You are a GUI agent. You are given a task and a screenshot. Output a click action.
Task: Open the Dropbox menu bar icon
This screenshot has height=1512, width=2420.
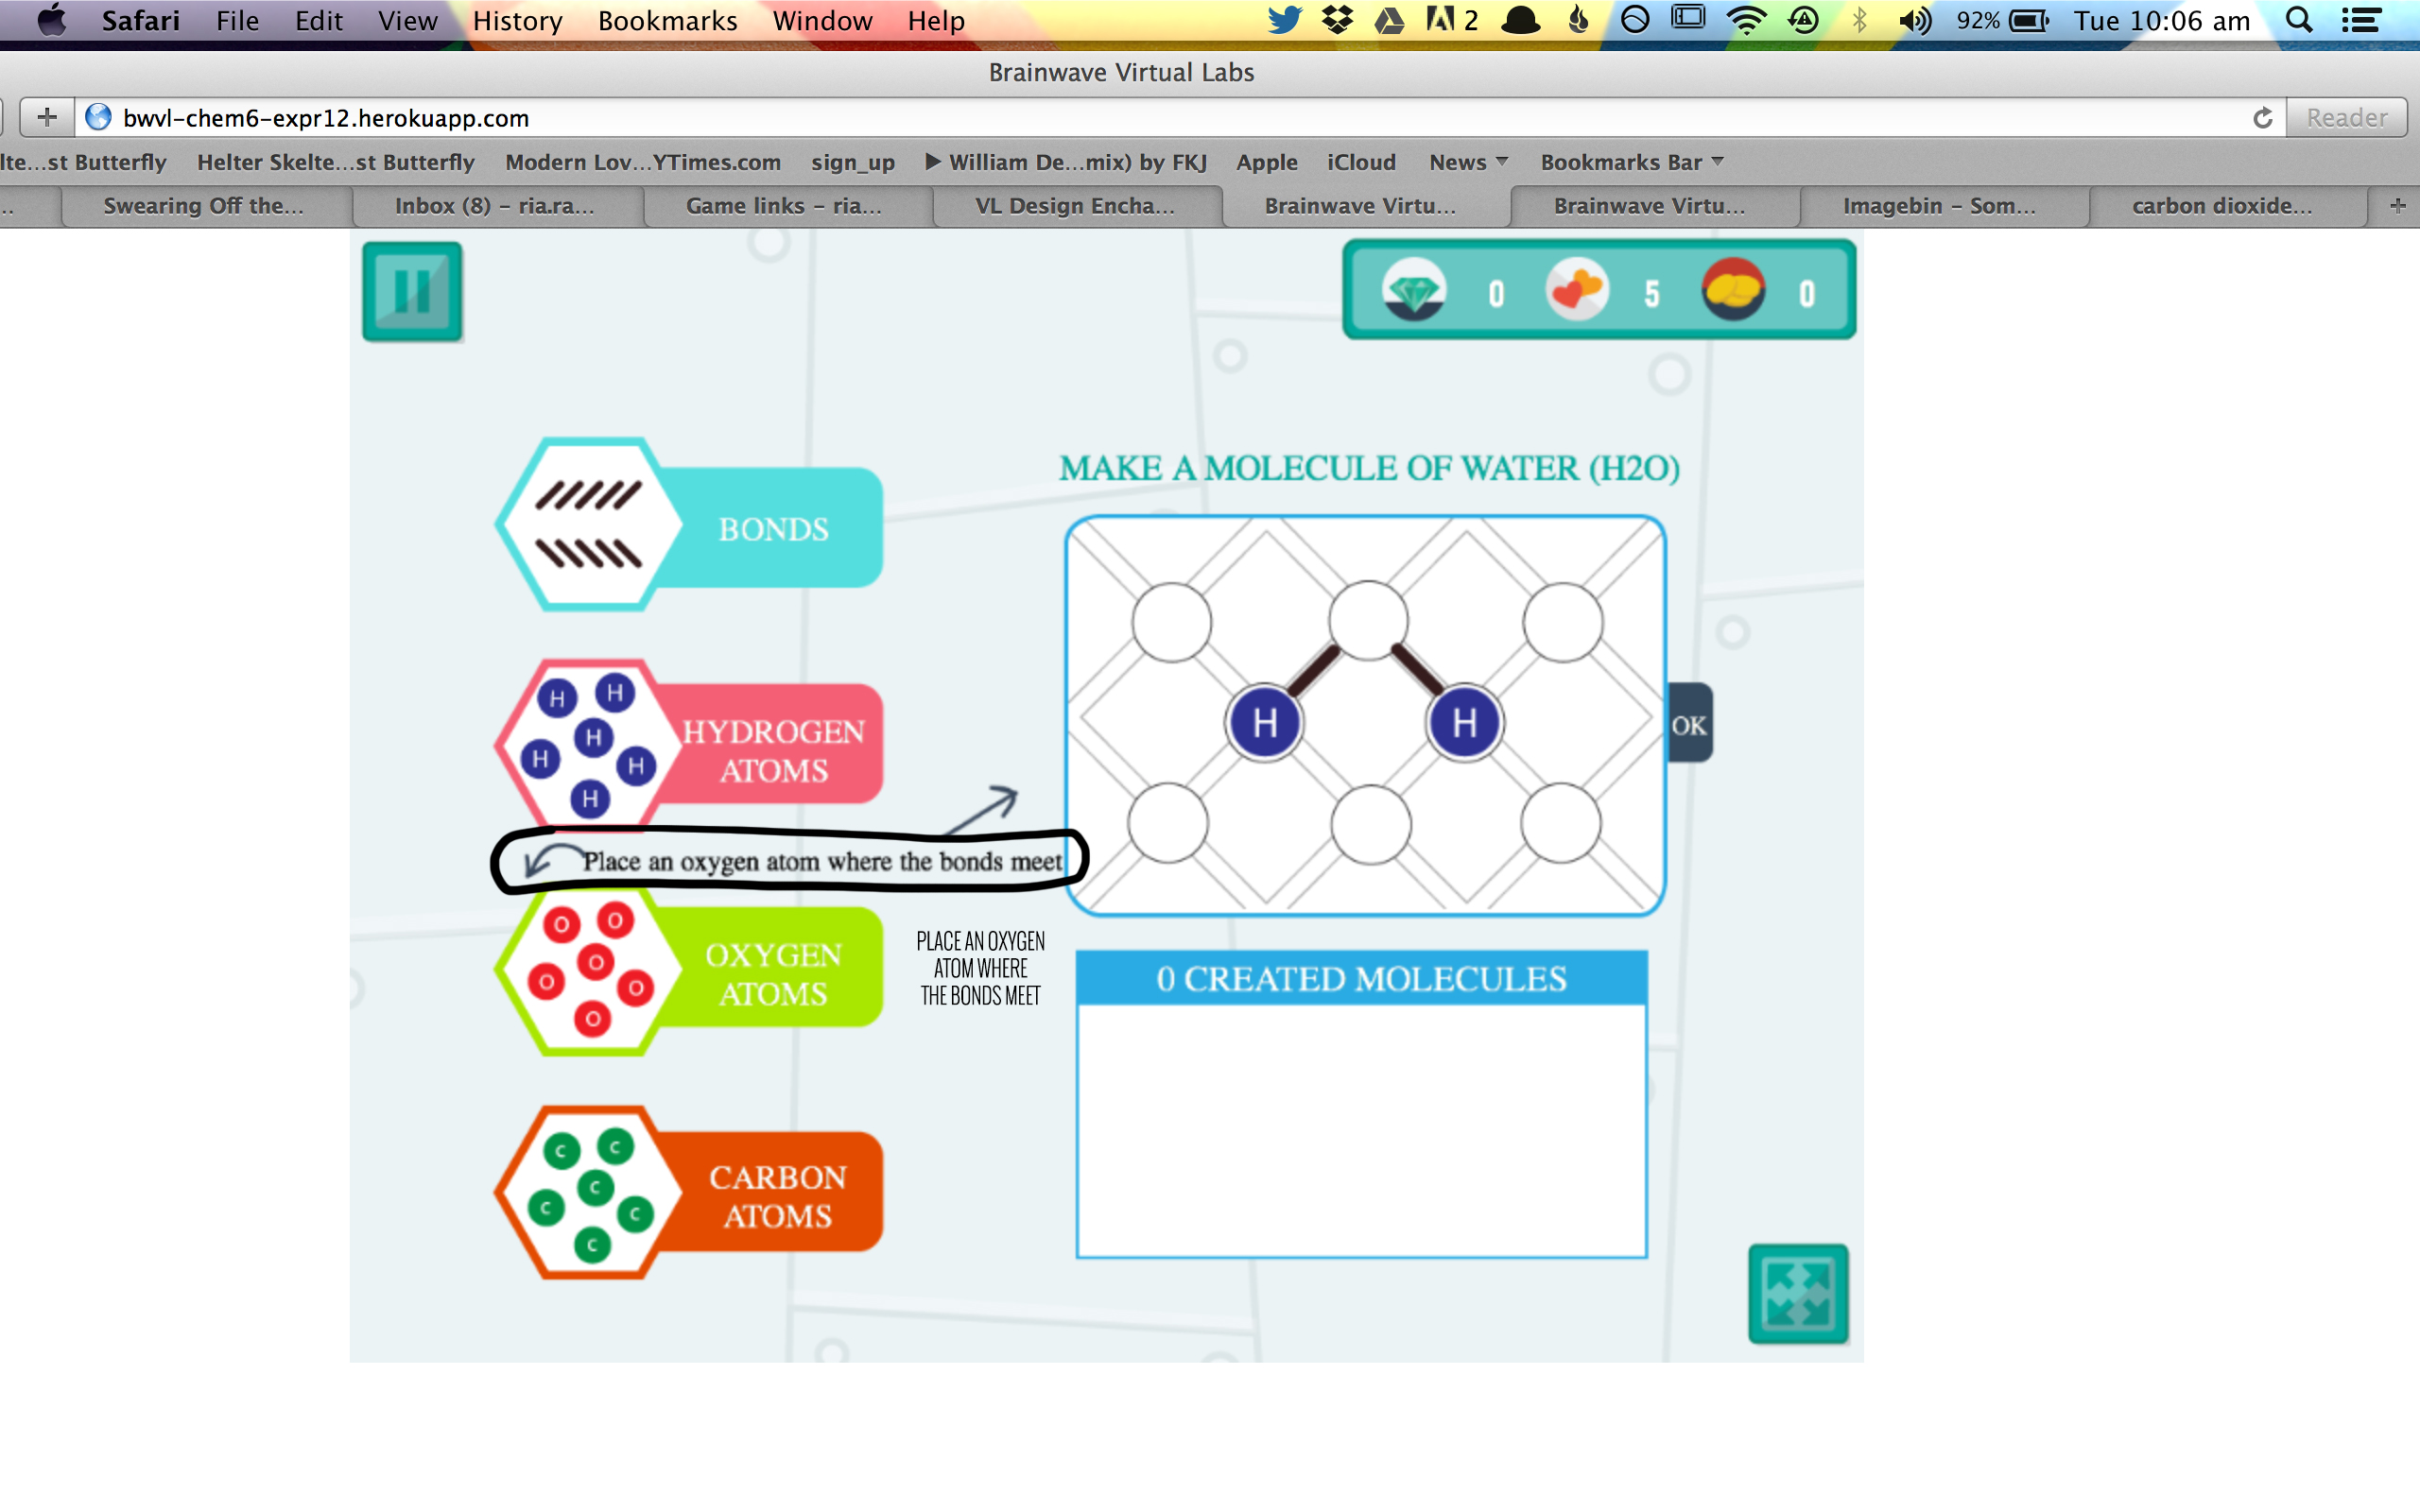pos(1337,21)
